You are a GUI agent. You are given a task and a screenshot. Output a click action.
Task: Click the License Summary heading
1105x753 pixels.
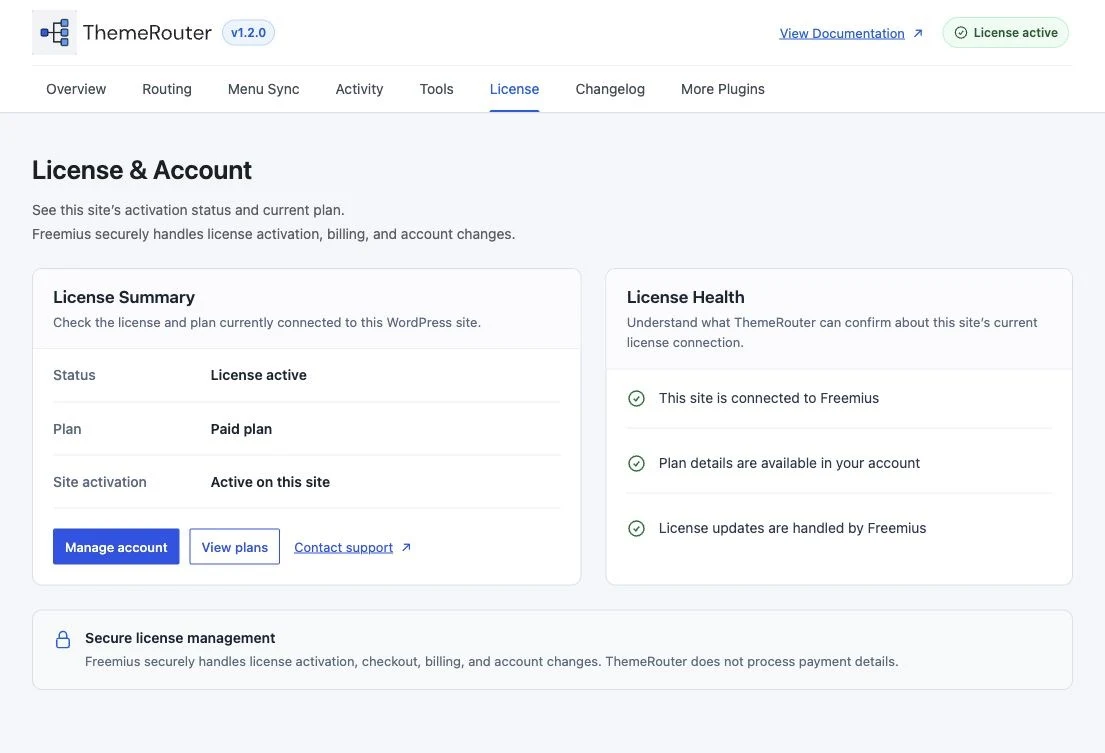click(x=124, y=297)
